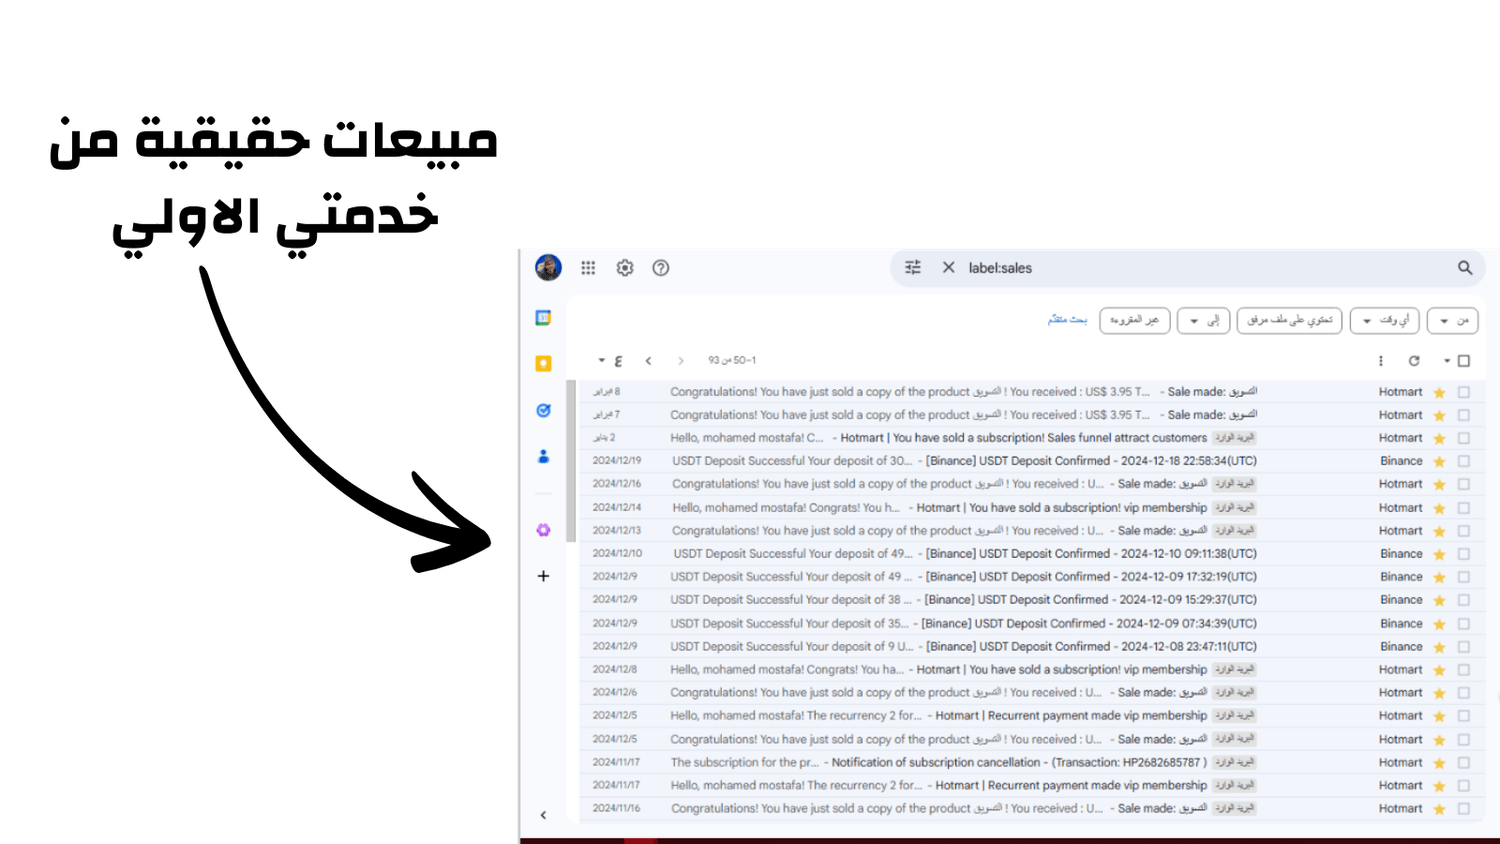Open Google Contacts in the side panel
Viewport: 1500px width, 844px height.
click(x=543, y=456)
